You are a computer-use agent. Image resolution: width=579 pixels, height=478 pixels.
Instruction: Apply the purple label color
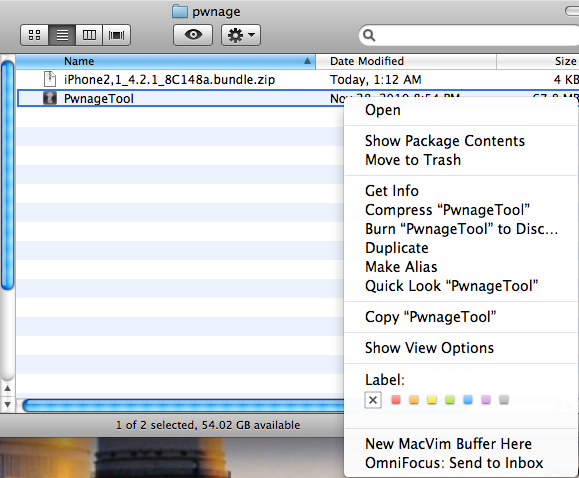pos(486,400)
